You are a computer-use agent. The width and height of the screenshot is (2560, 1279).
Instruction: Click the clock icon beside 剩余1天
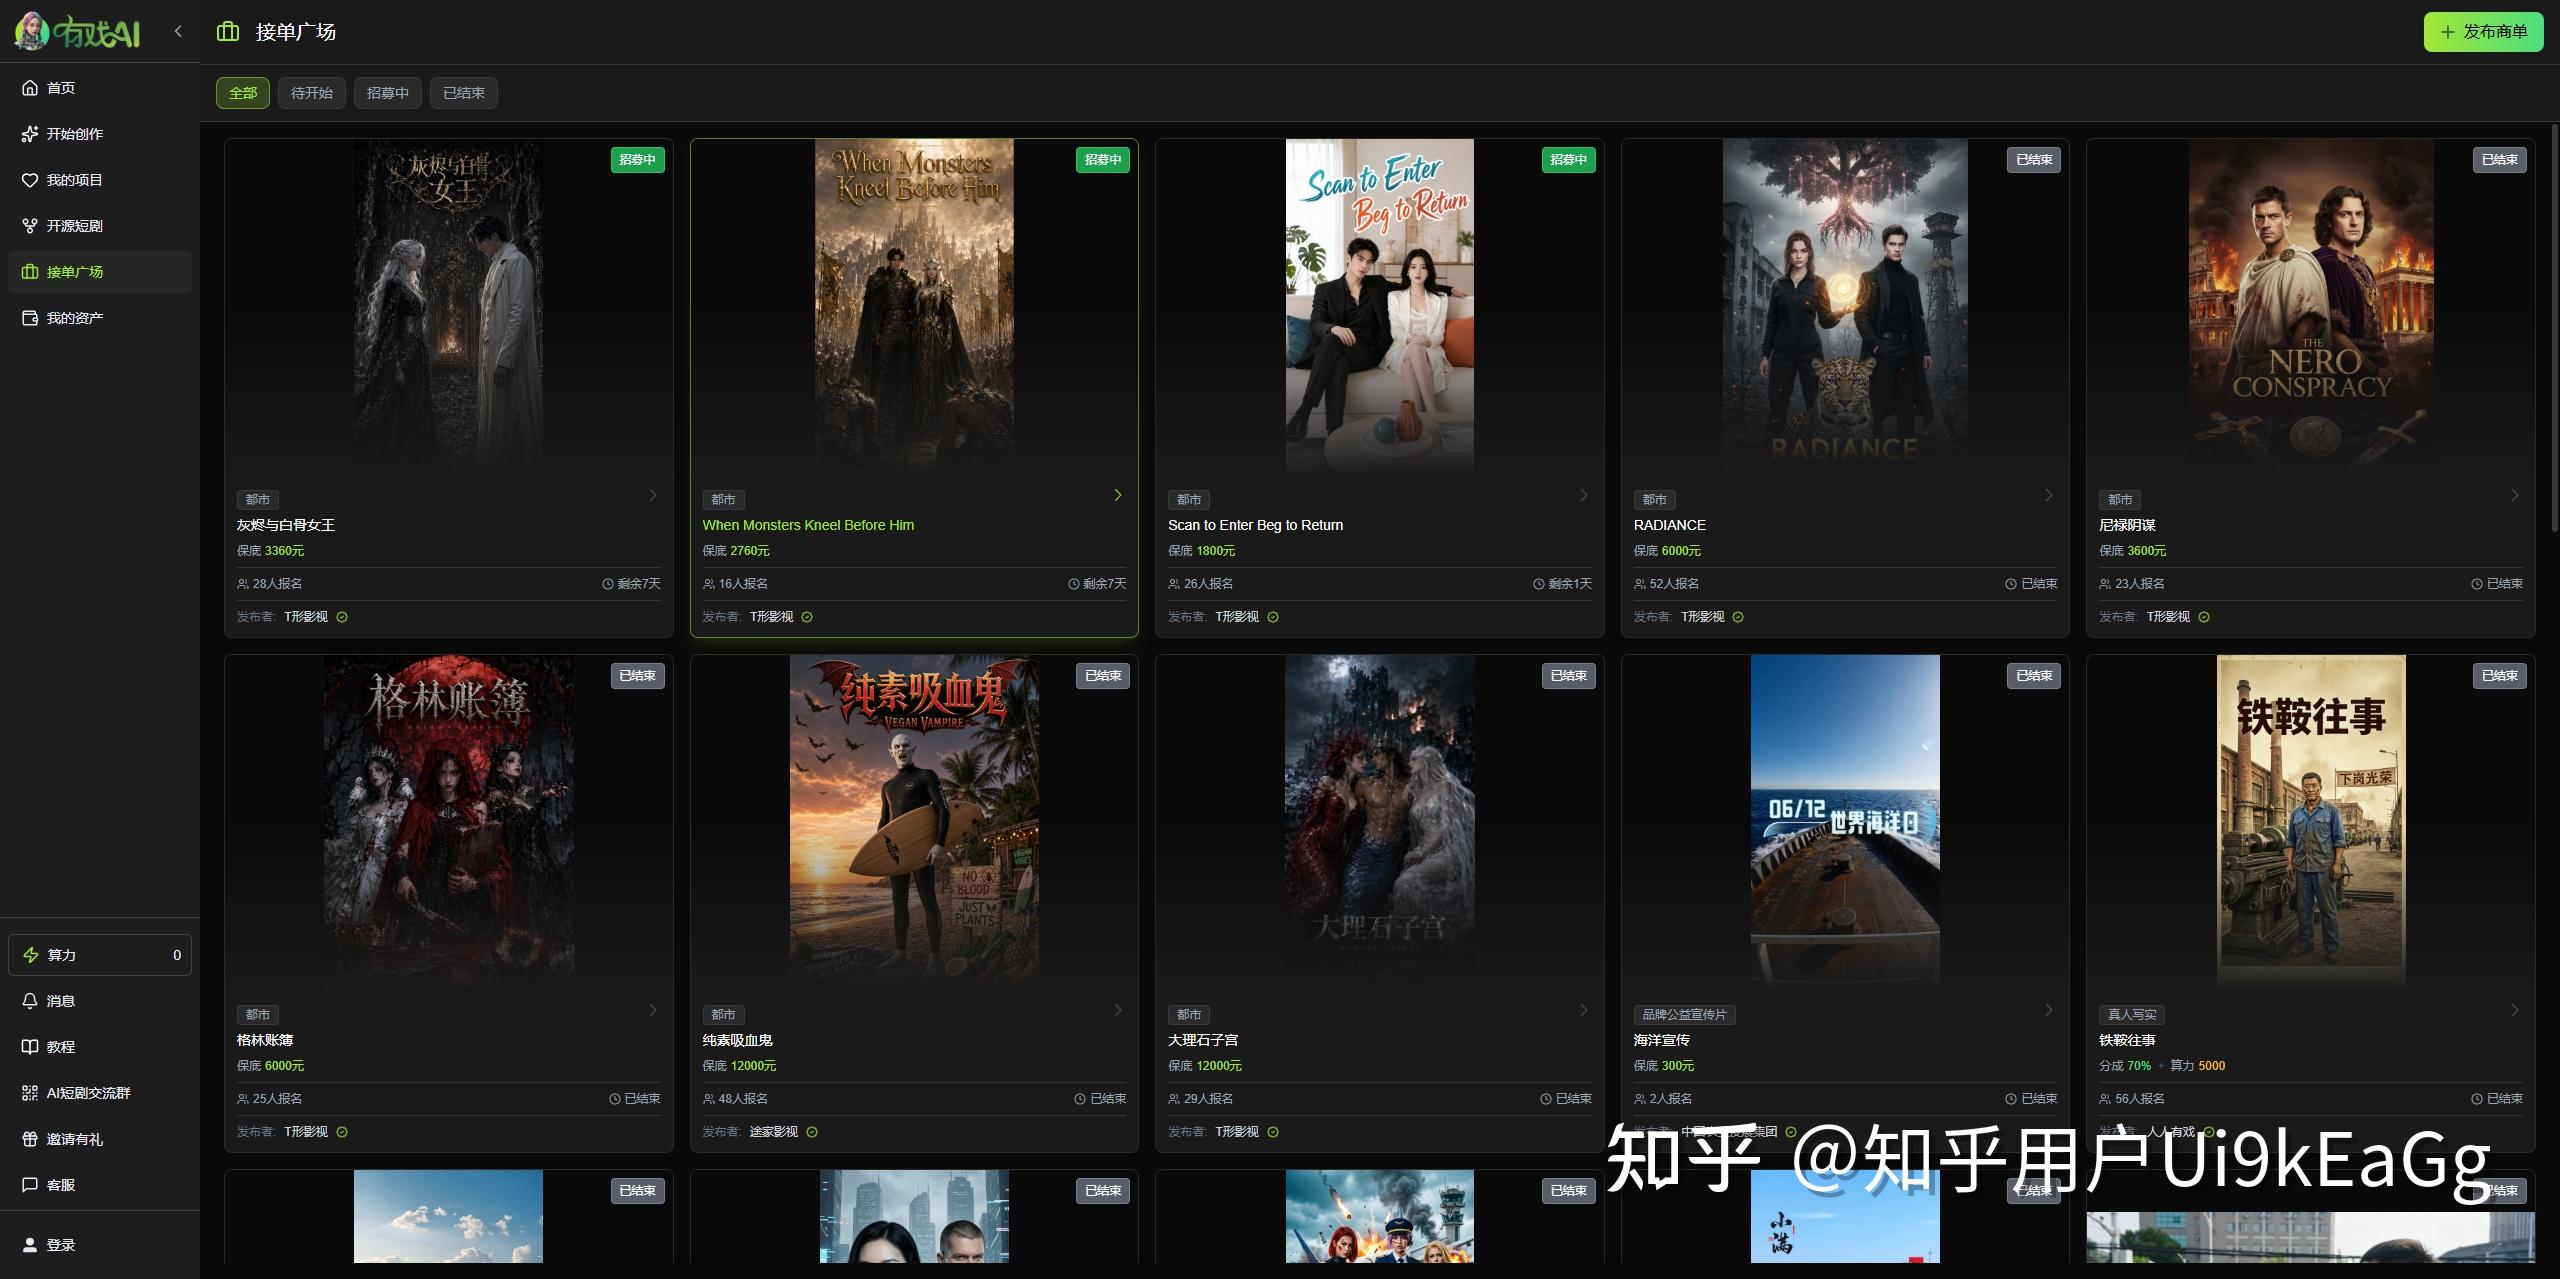pos(1539,584)
